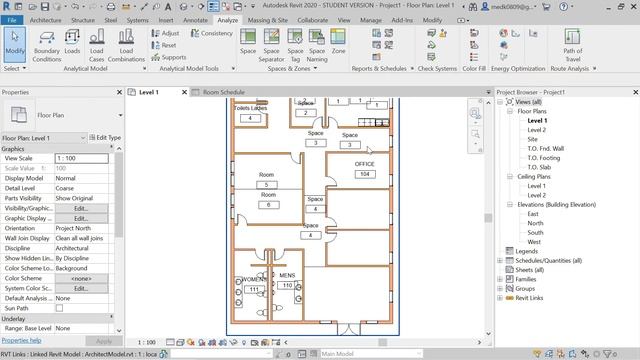Click the 1 : 100 scale in view control bar
The width and height of the screenshot is (640, 360).
click(147, 342)
